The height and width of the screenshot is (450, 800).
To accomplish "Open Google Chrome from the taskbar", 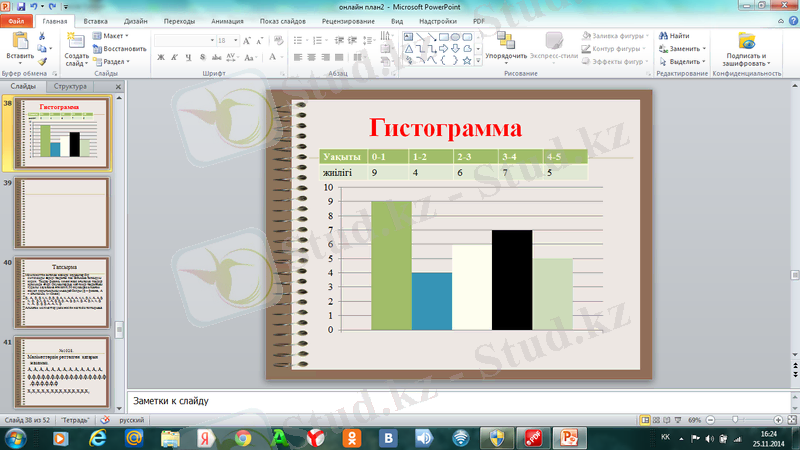I will coord(242,438).
